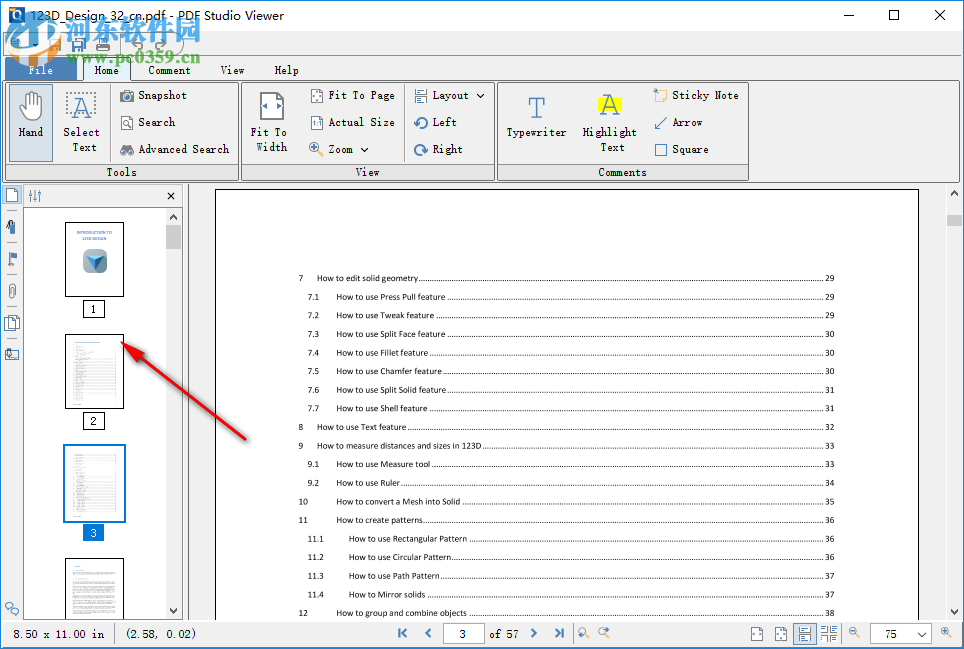
Task: Insert a Typewriter annotation
Action: [x=536, y=120]
